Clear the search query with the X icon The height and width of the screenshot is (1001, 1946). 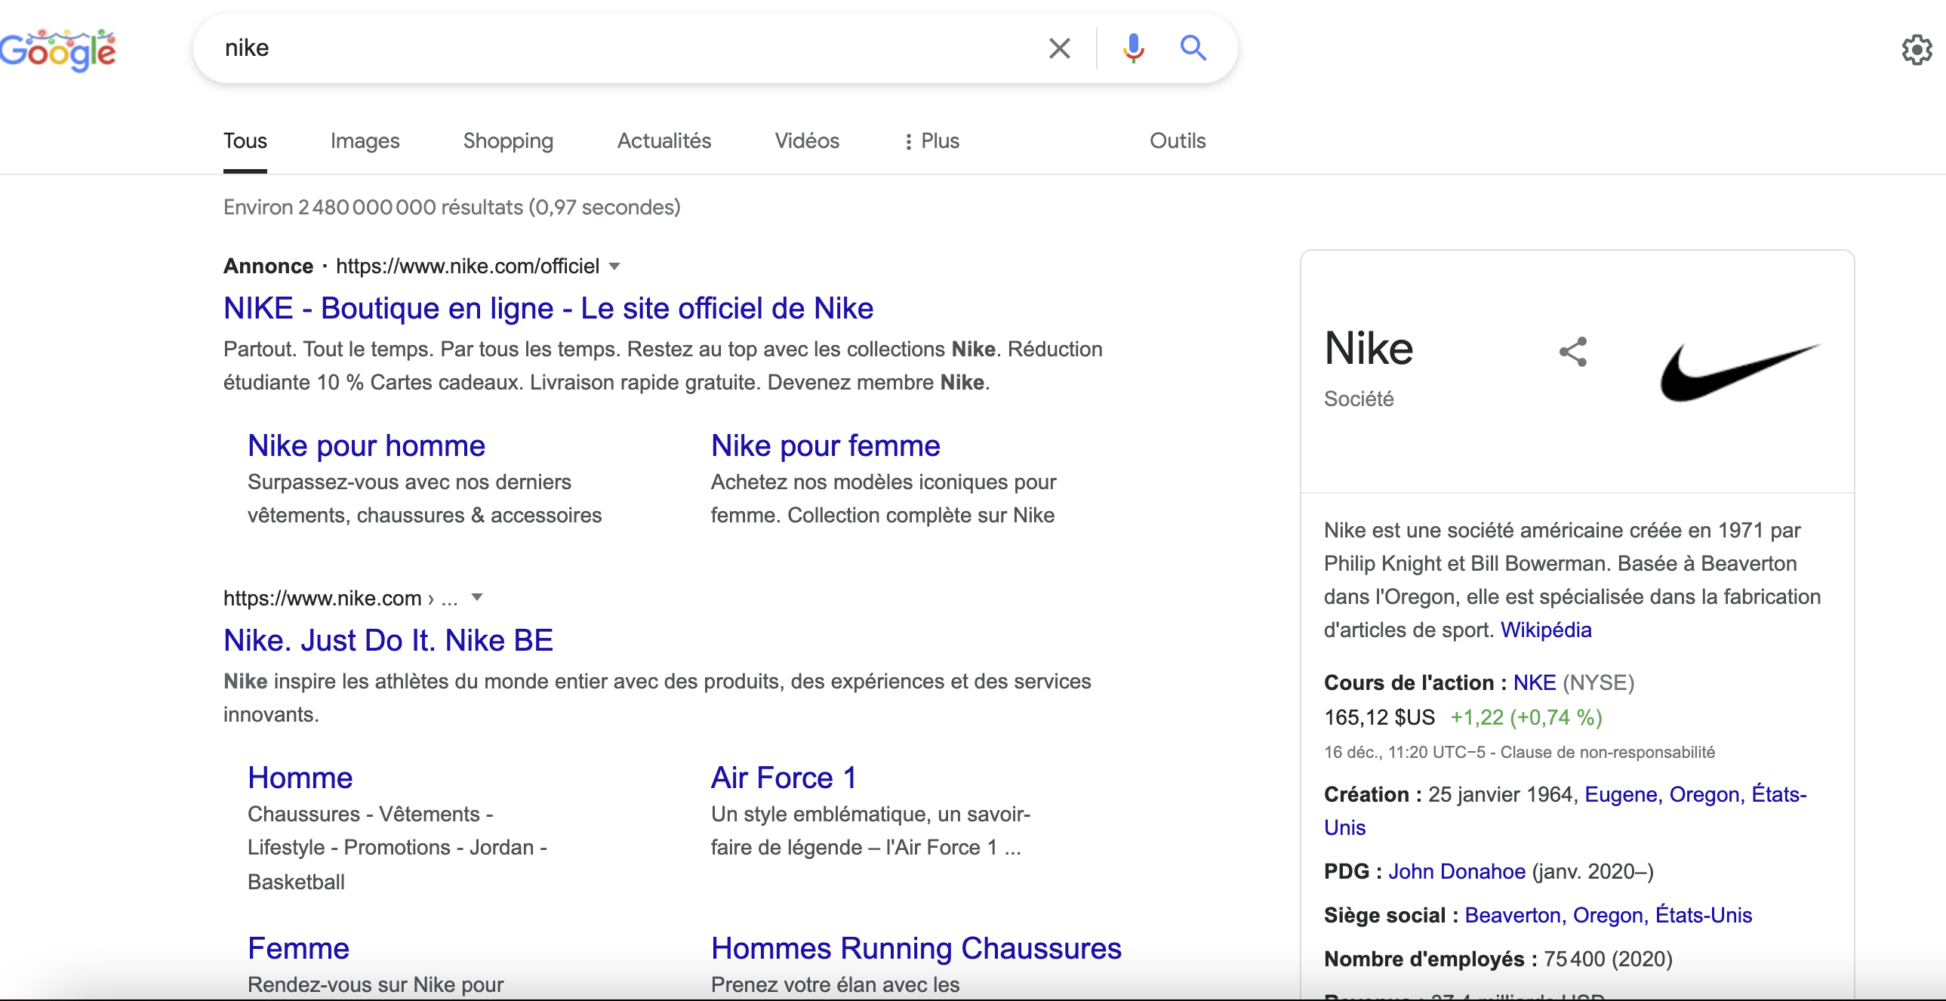(1059, 48)
